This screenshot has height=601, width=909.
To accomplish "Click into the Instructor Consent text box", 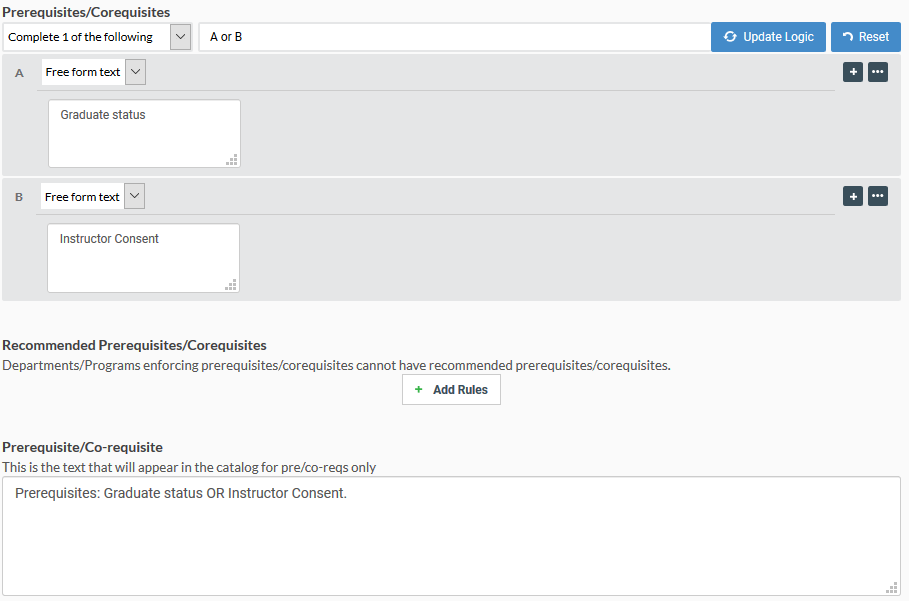I will tap(143, 258).
